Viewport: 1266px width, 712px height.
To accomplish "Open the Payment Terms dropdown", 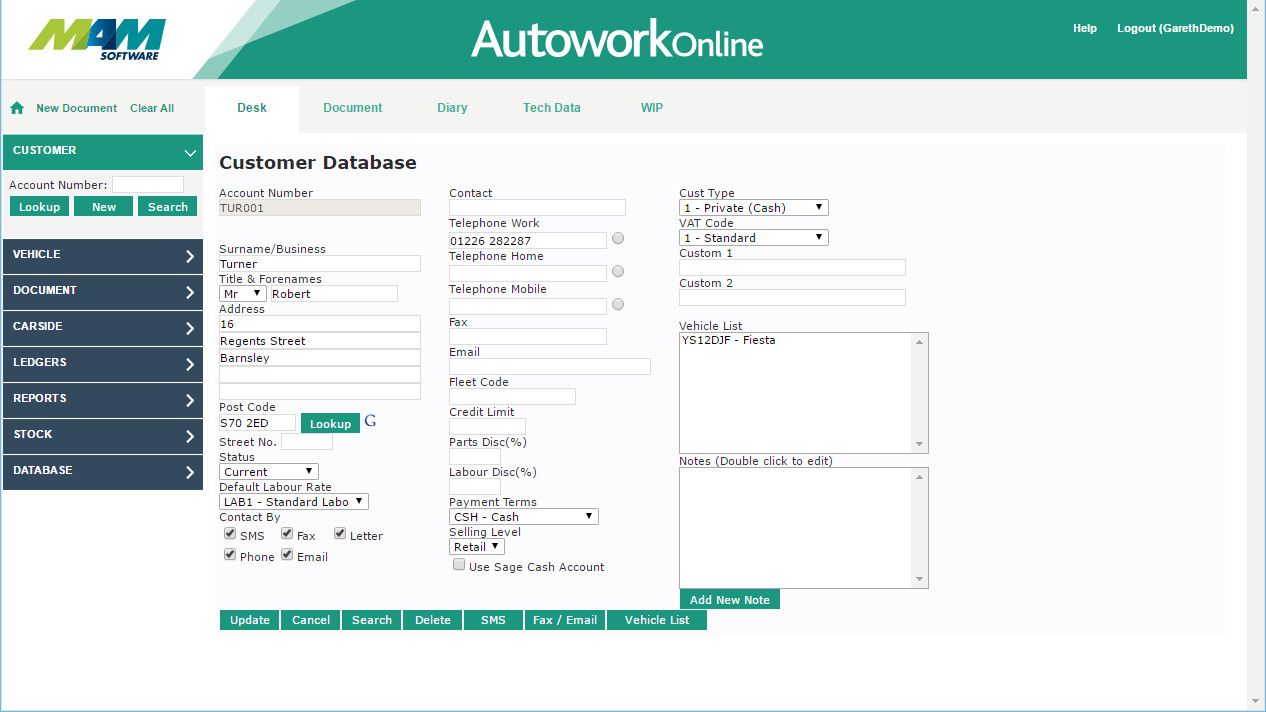I will (523, 517).
